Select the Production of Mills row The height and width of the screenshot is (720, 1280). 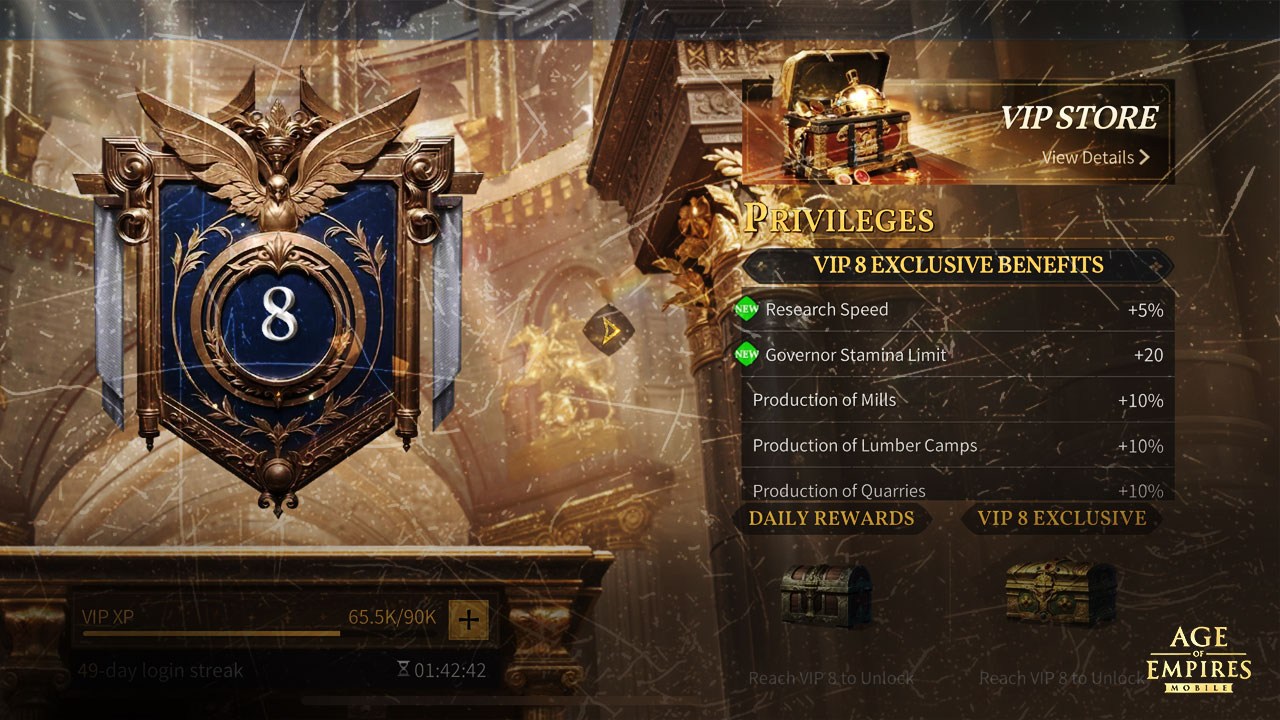958,400
